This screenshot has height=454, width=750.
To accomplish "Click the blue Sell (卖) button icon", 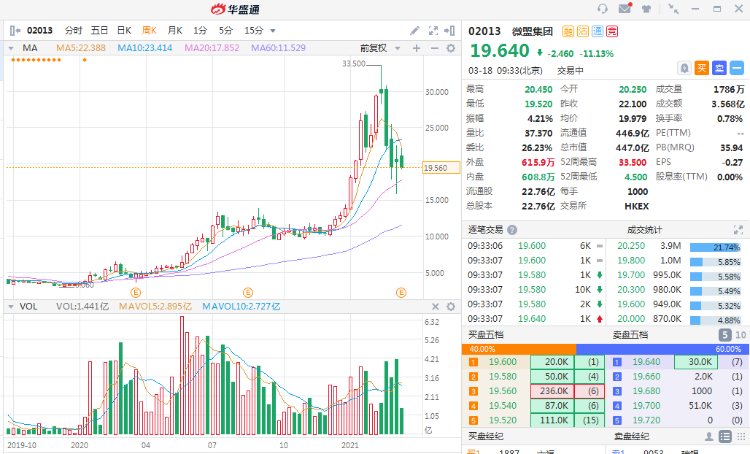I will click(718, 68).
